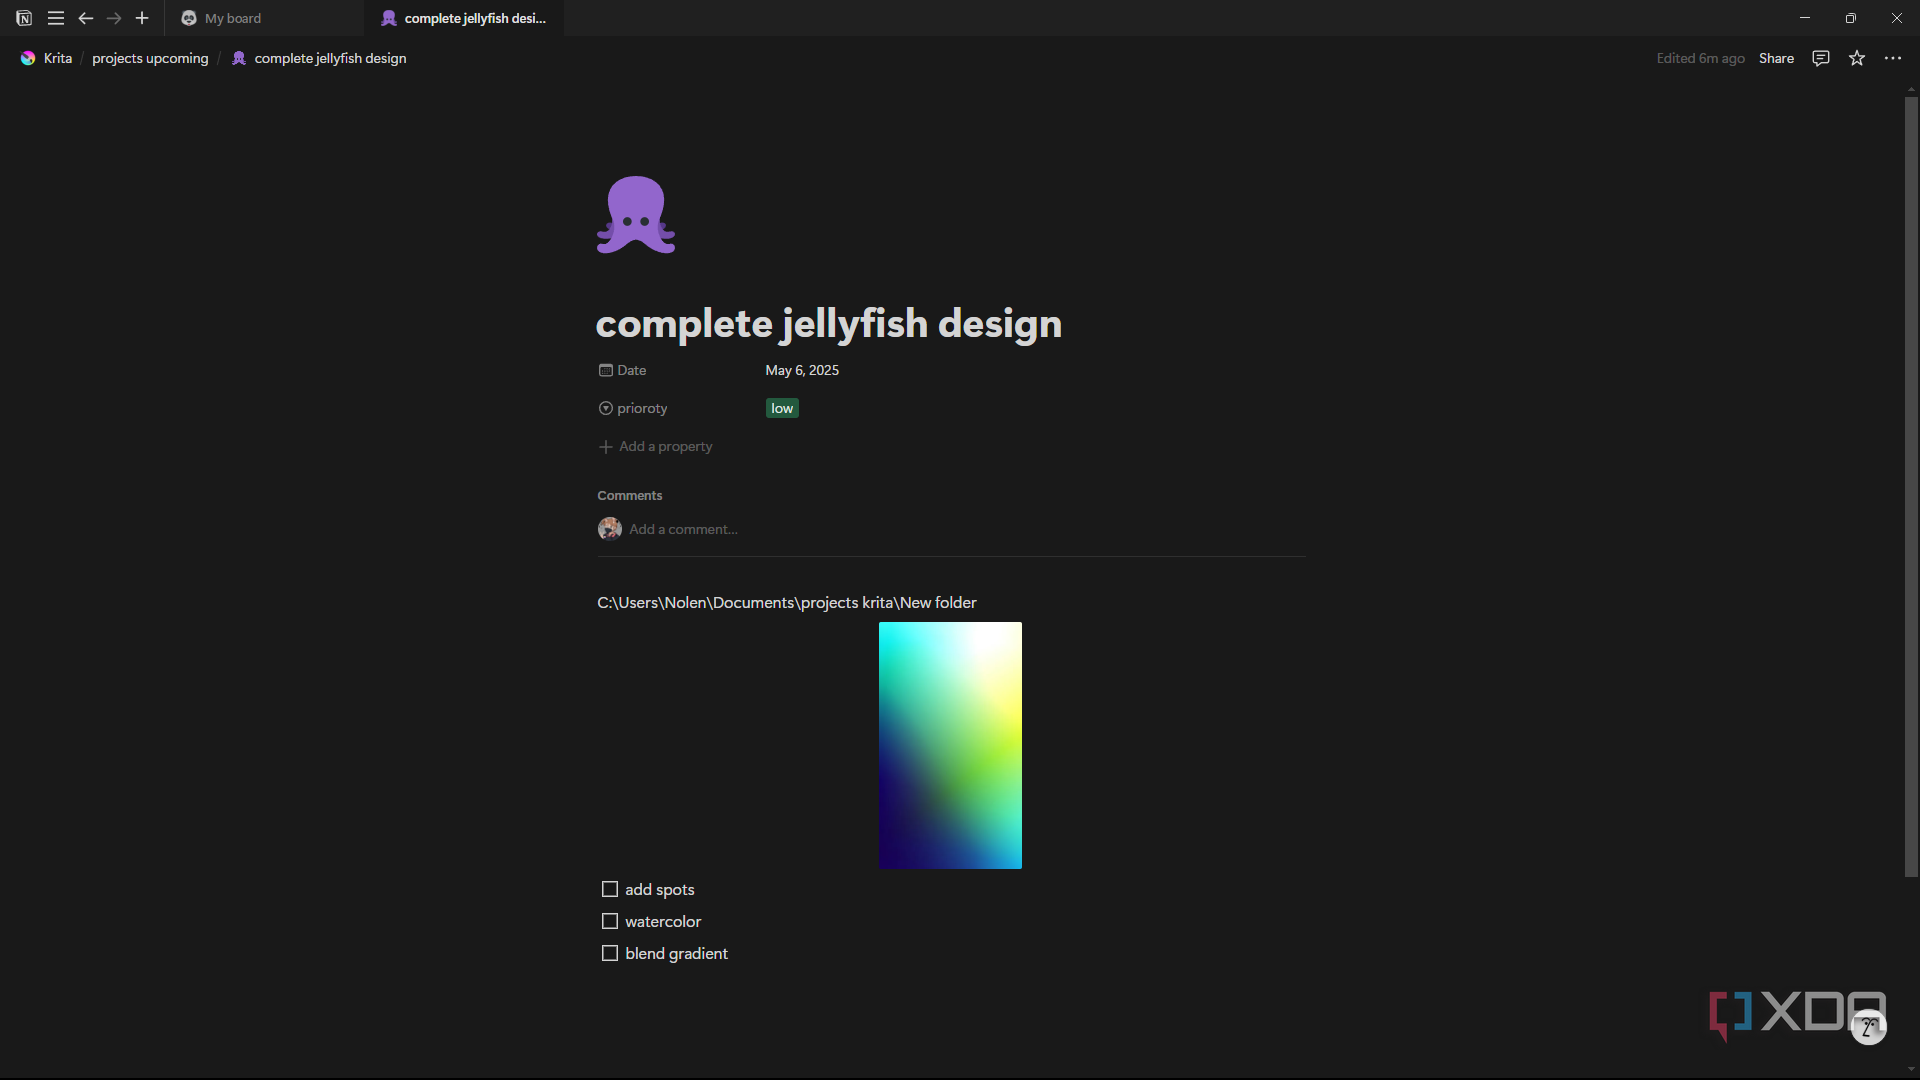This screenshot has height=1080, width=1920.
Task: Open the 'low' priority tag dropdown
Action: click(x=782, y=408)
